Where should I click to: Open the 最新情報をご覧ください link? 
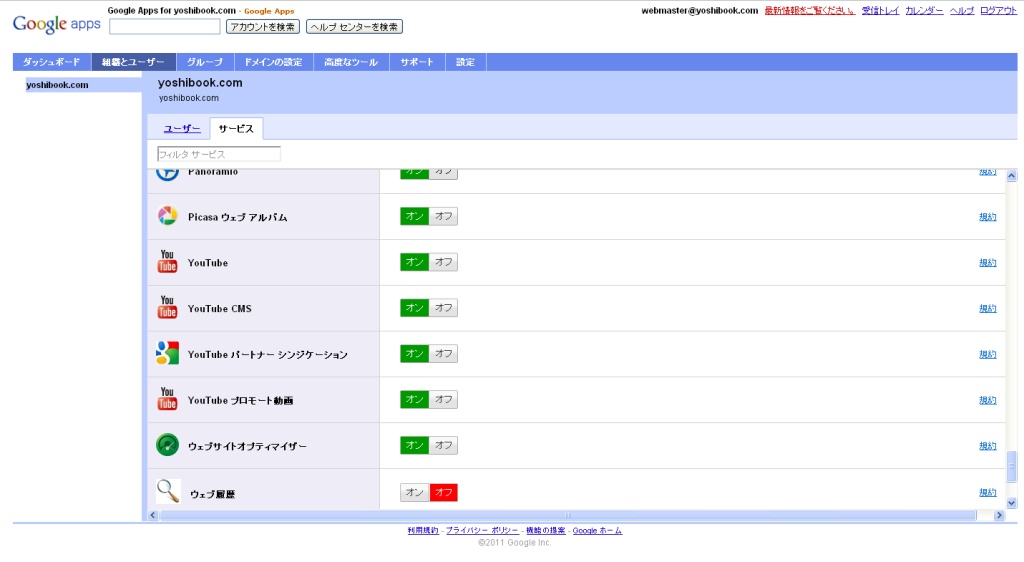(x=810, y=10)
